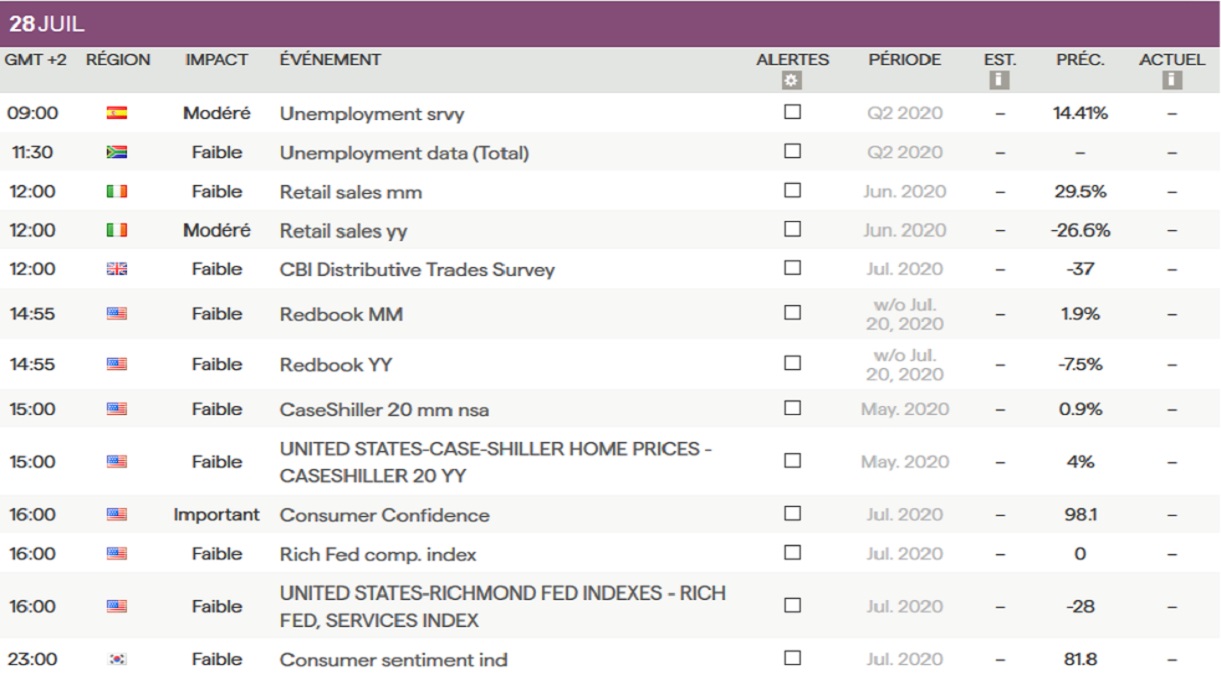Viewport: 1221px width, 673px height.
Task: Click the Spain flag icon
Action: pos(117,113)
